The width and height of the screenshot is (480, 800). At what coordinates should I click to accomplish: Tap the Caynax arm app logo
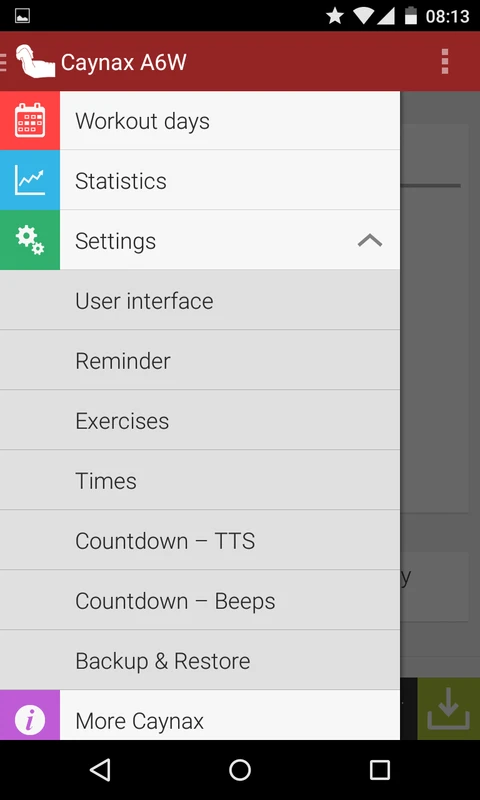tap(35, 62)
